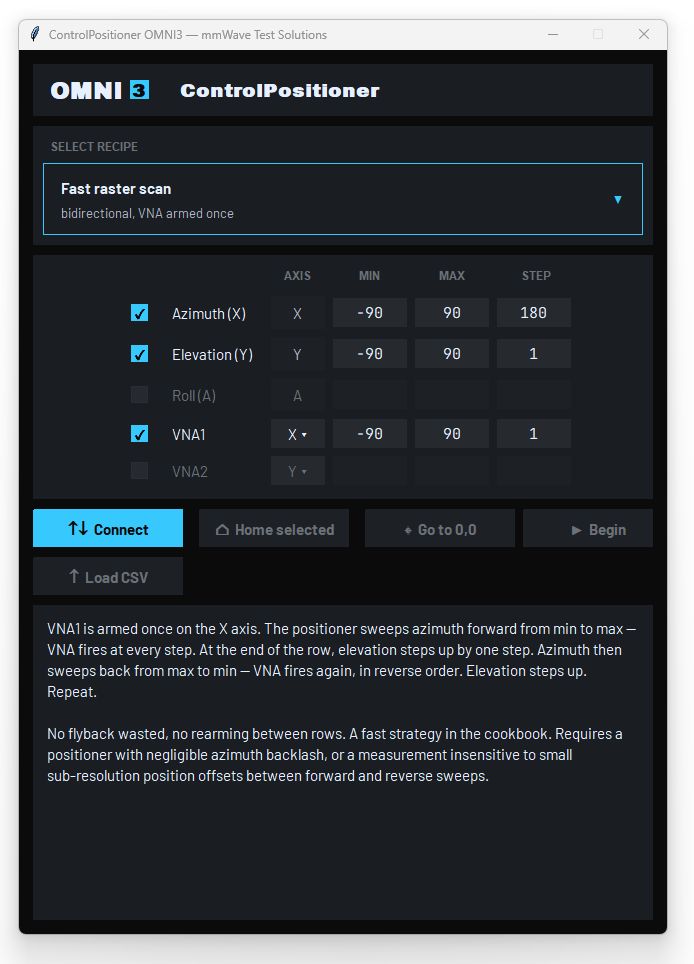
Task: Click the upload arrow icon beside Load CSV
Action: point(74,576)
